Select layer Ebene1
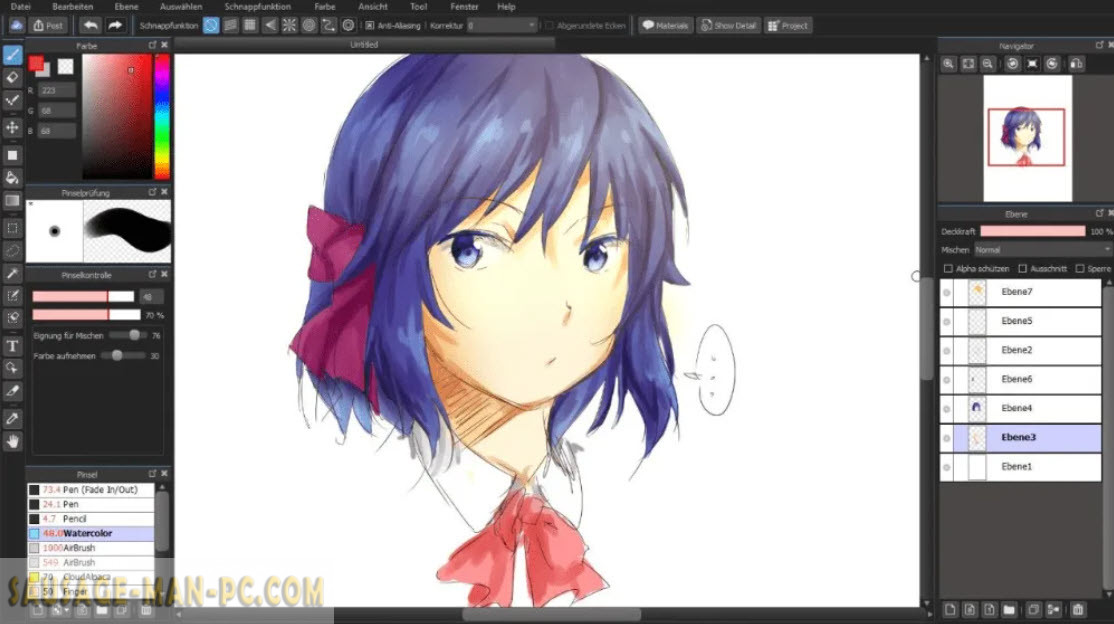Viewport: 1114px width, 624px height. tap(1021, 467)
